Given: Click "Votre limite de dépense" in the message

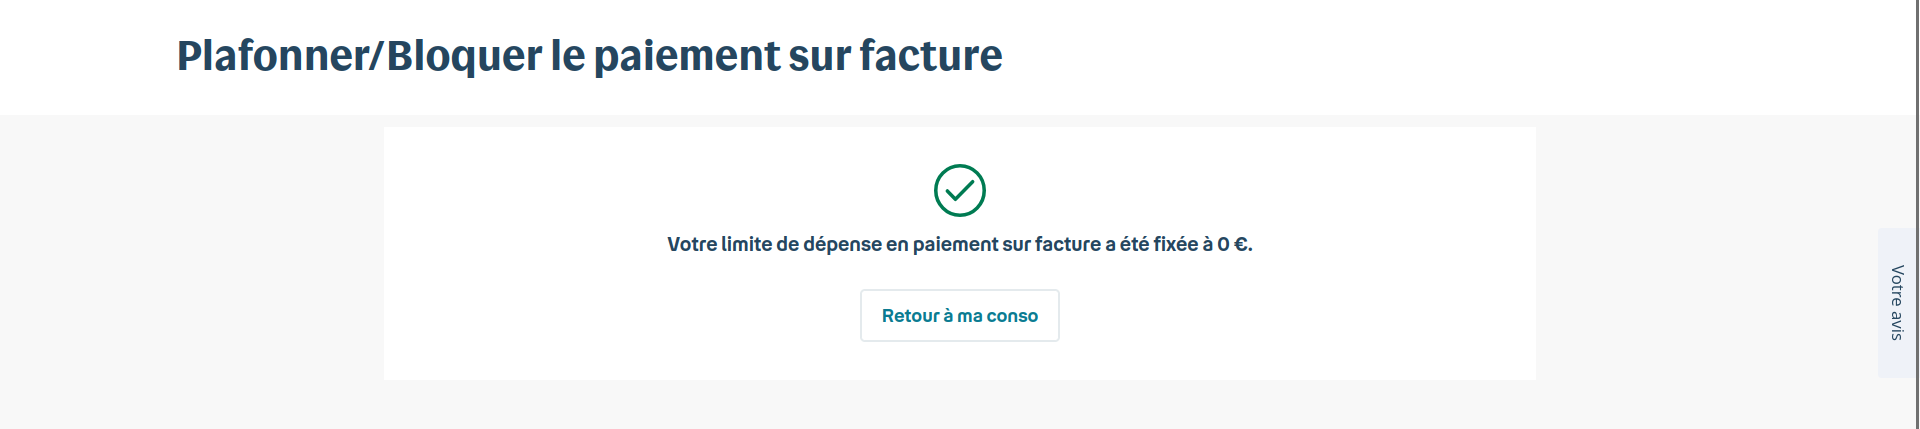Looking at the screenshot, I should point(773,244).
